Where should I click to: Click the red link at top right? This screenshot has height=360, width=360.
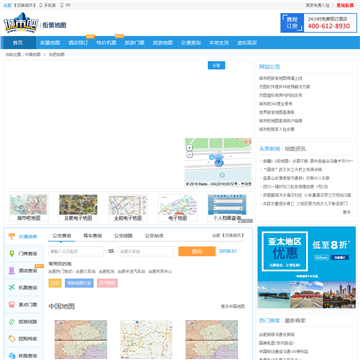click(345, 5)
